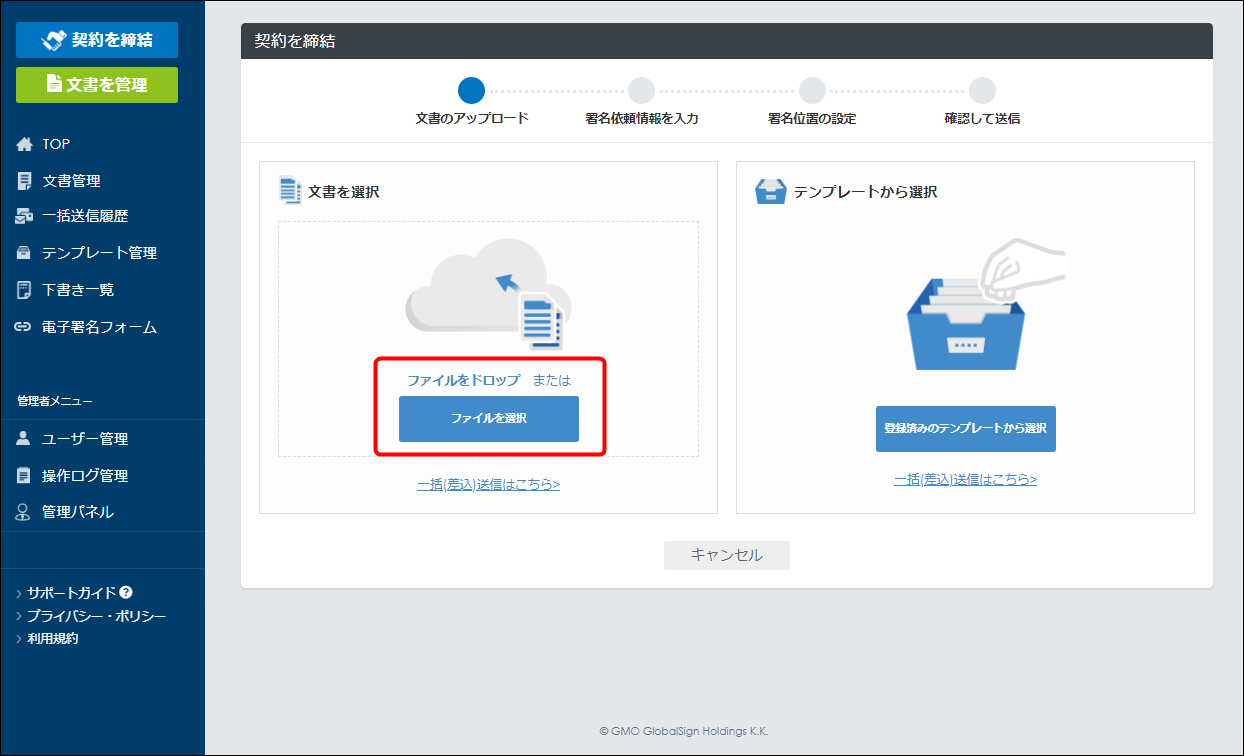Click the キャンセル button

pyautogui.click(x=727, y=555)
